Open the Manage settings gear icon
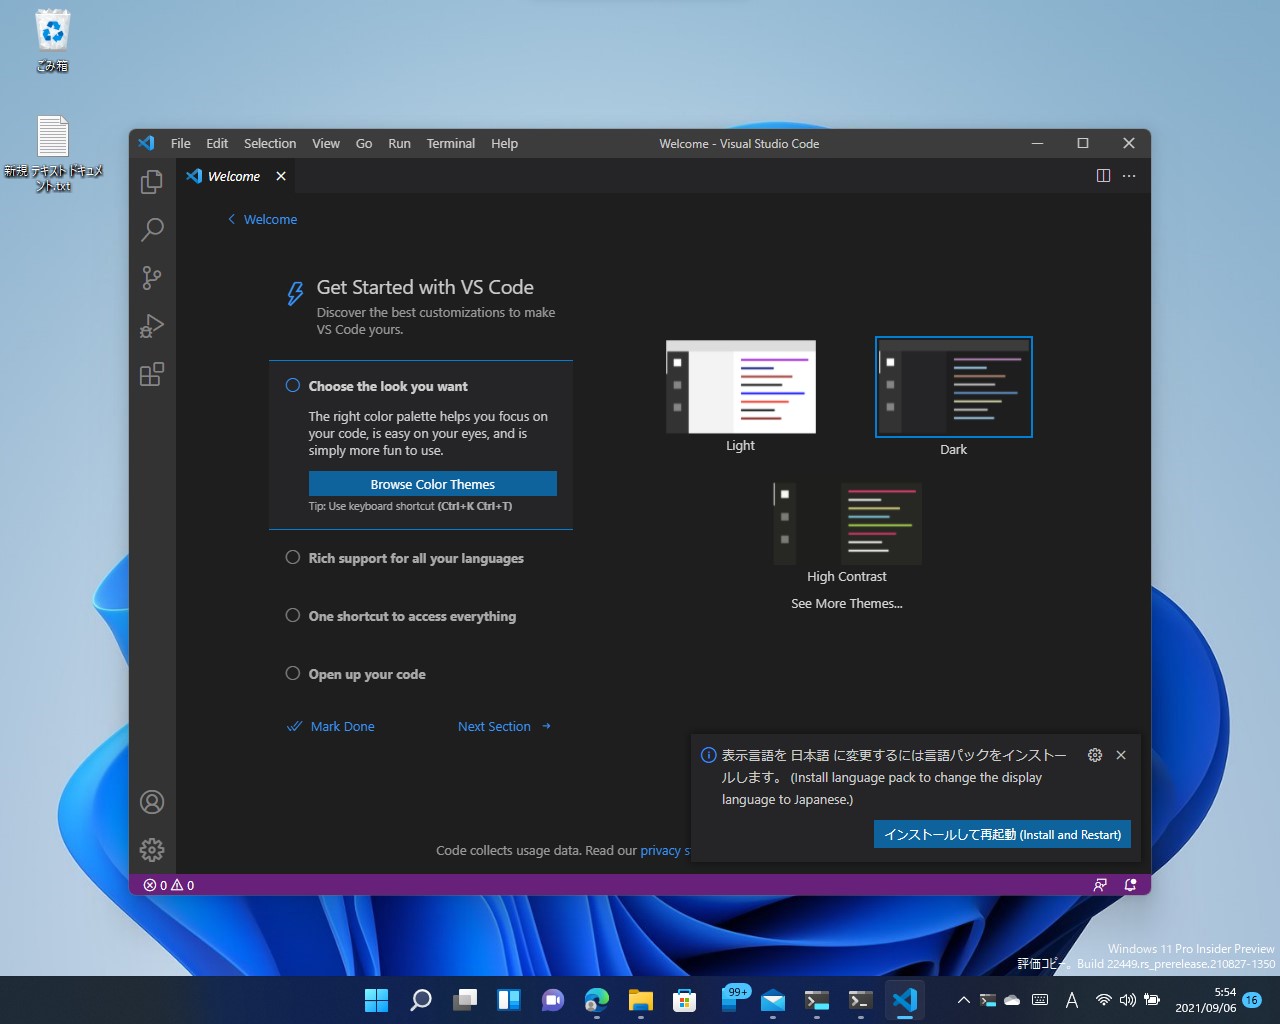Viewport: 1280px width, 1024px height. (x=152, y=849)
